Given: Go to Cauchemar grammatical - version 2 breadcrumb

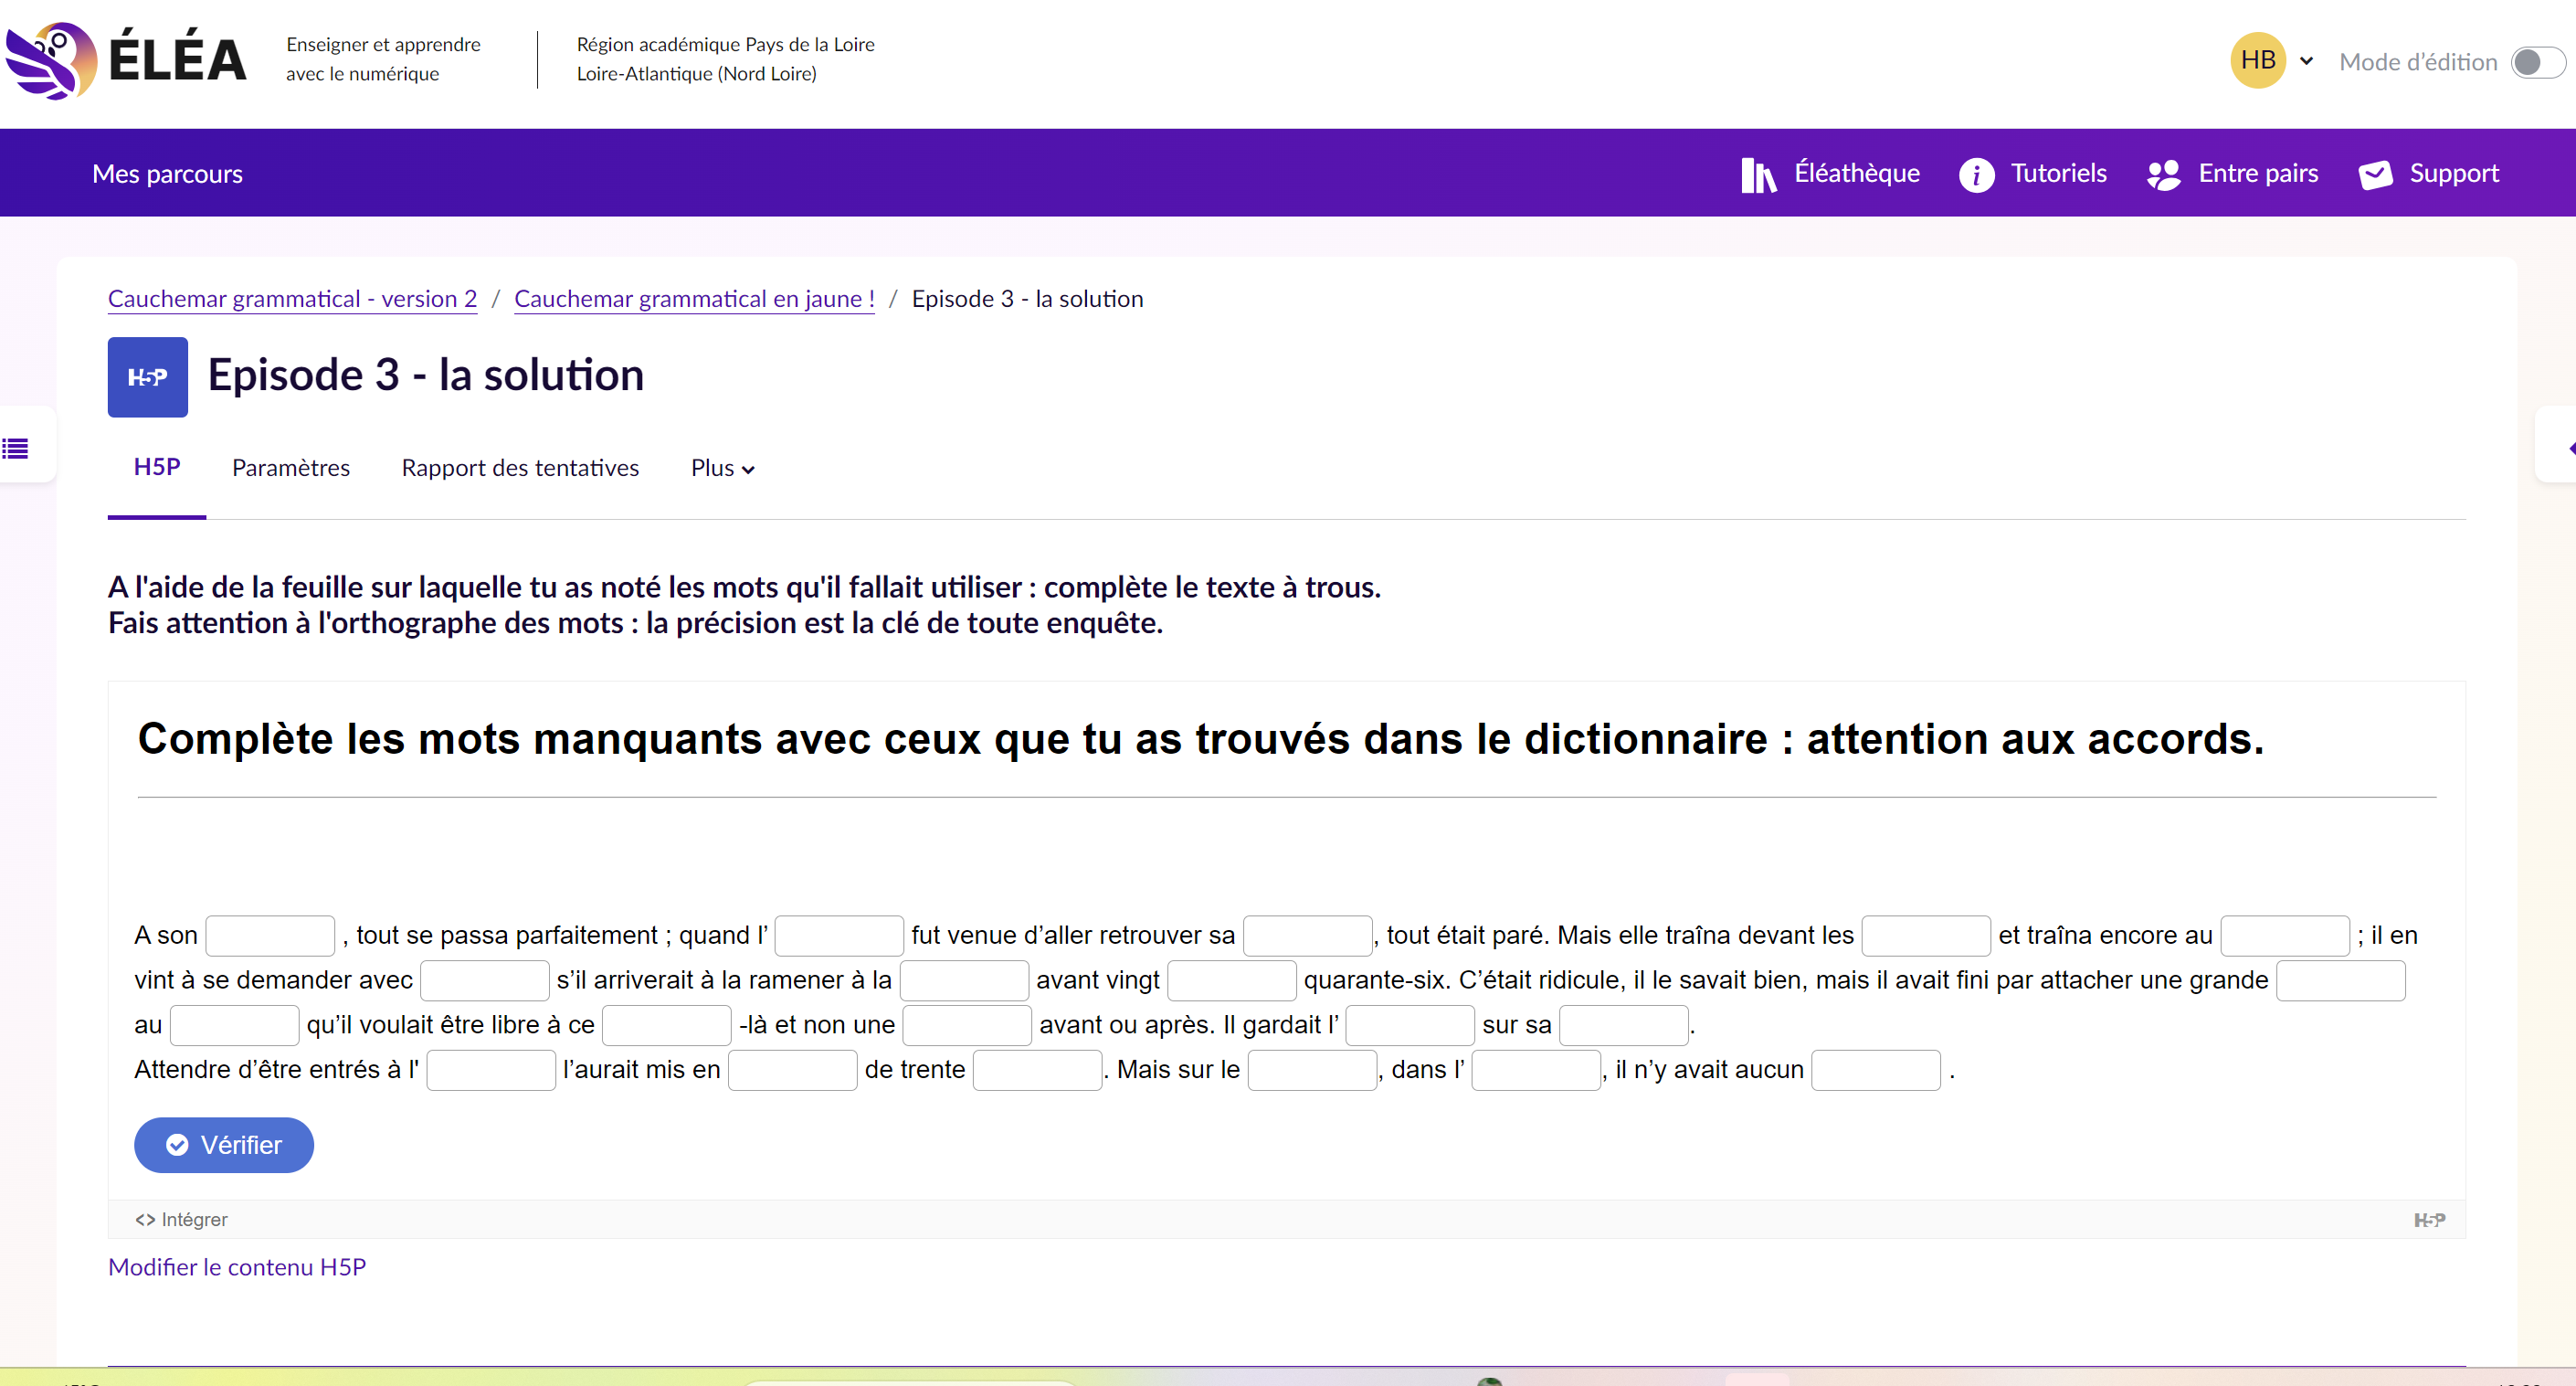Looking at the screenshot, I should coord(292,299).
